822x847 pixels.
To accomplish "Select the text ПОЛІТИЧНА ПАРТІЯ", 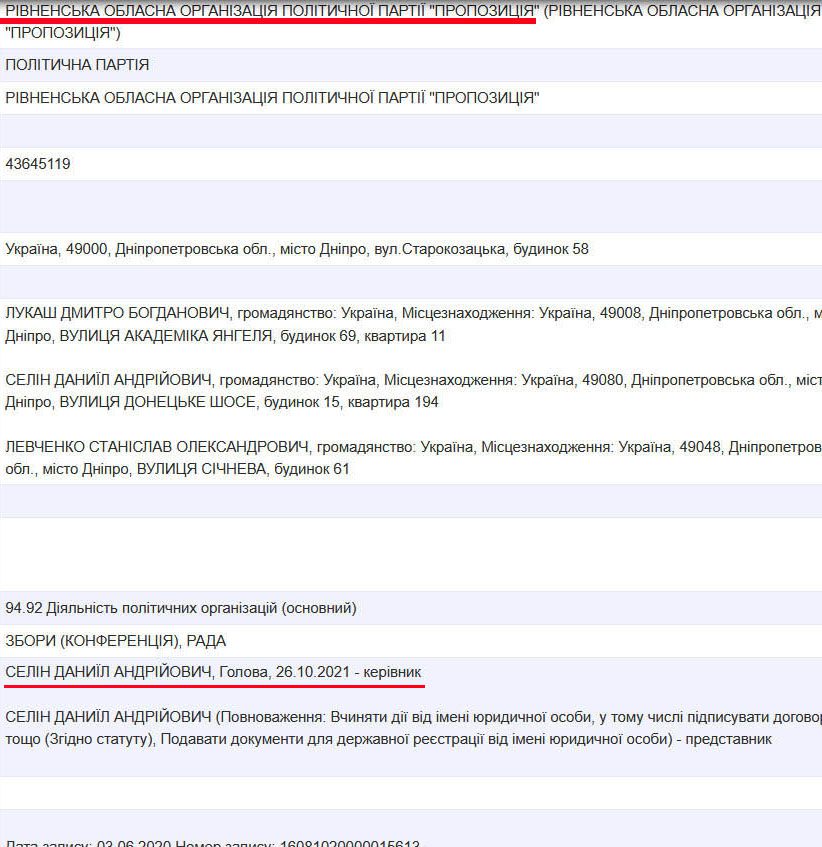I will (x=77, y=65).
